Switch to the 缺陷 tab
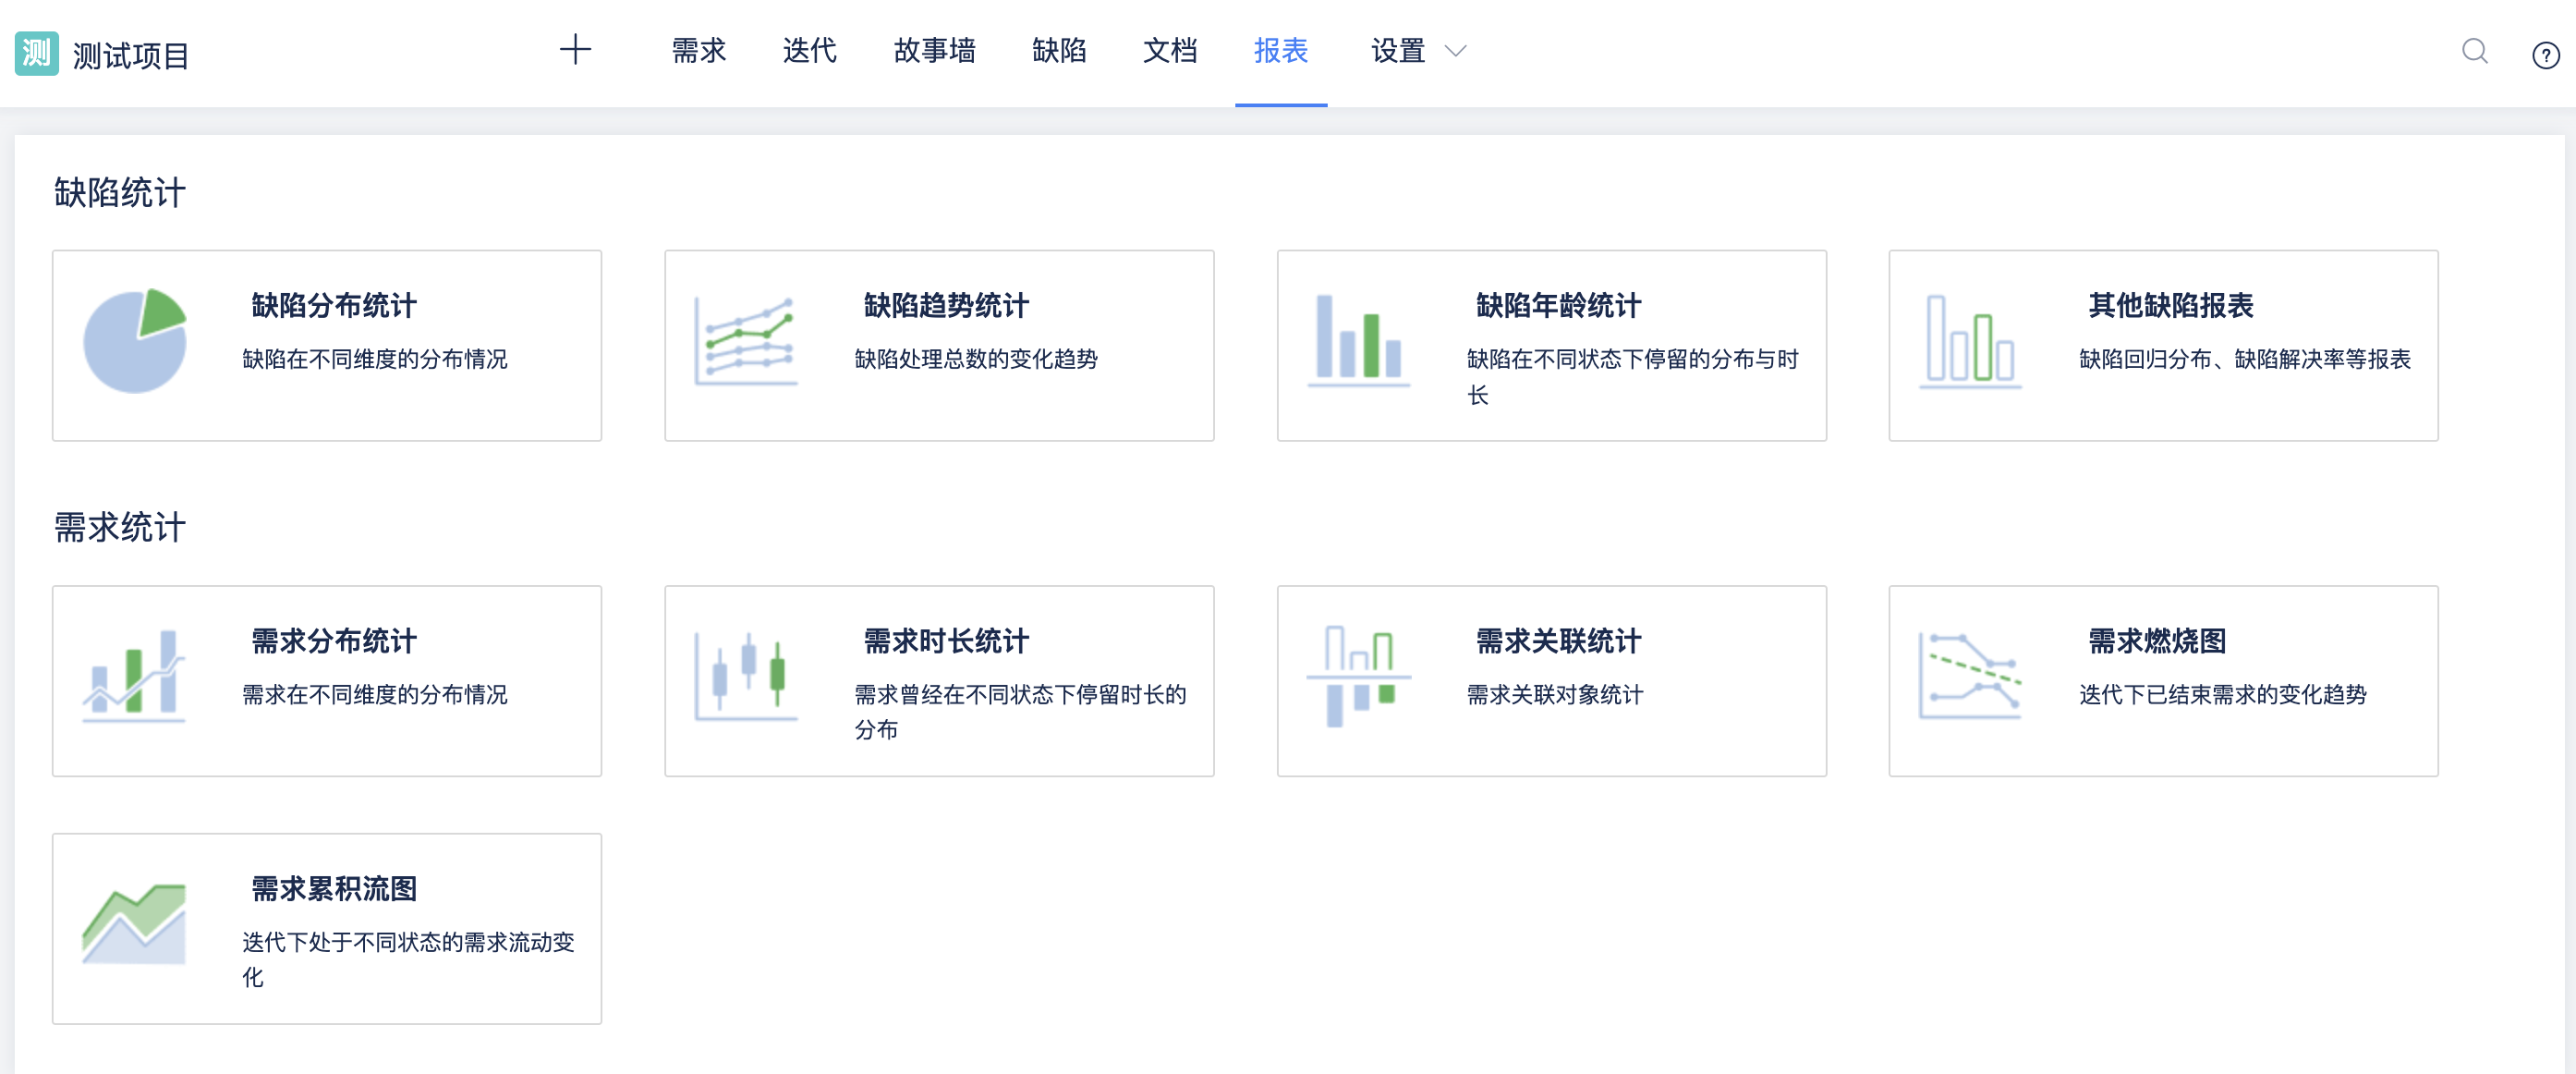 (1059, 51)
